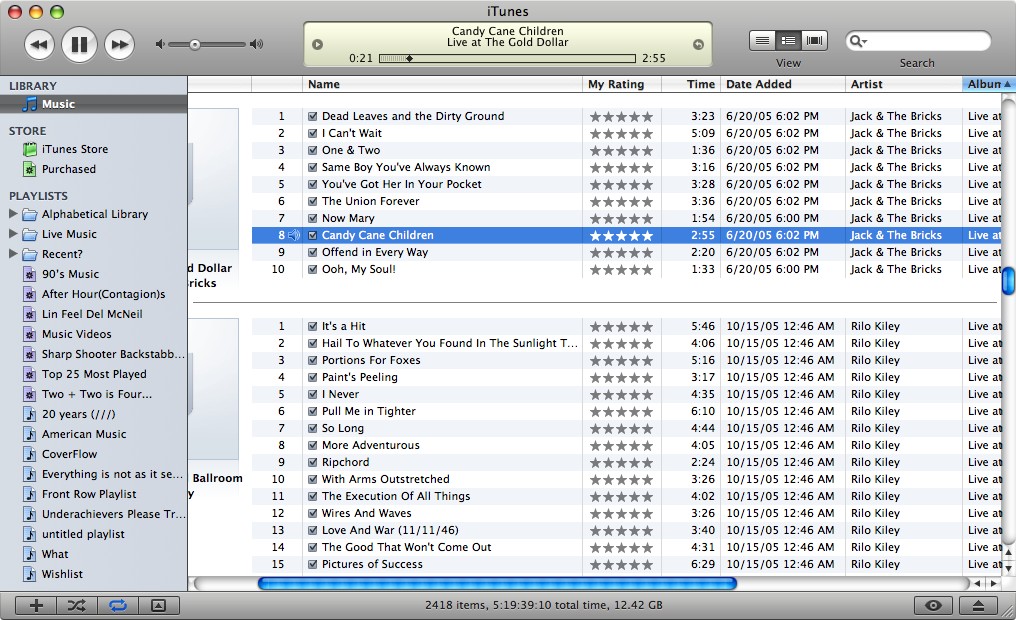Open the 20 years (///) playlist
1016x620 pixels.
[78, 414]
